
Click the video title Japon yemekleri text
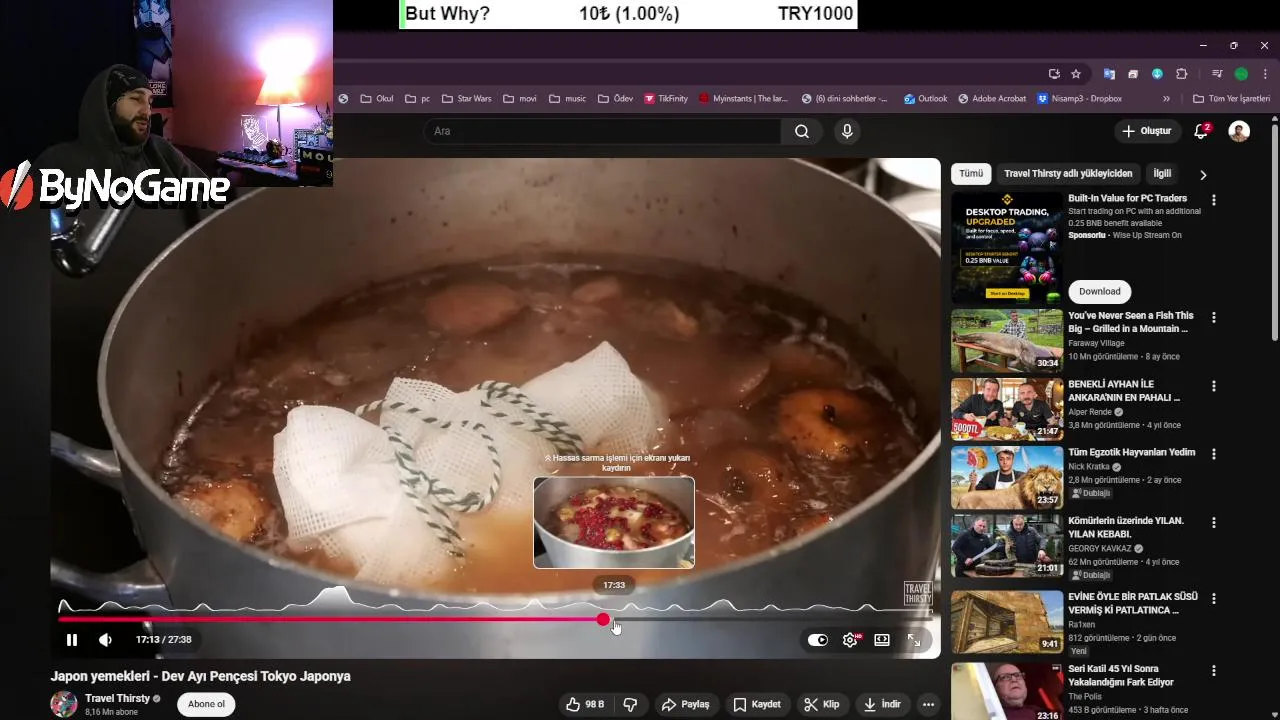(200, 677)
